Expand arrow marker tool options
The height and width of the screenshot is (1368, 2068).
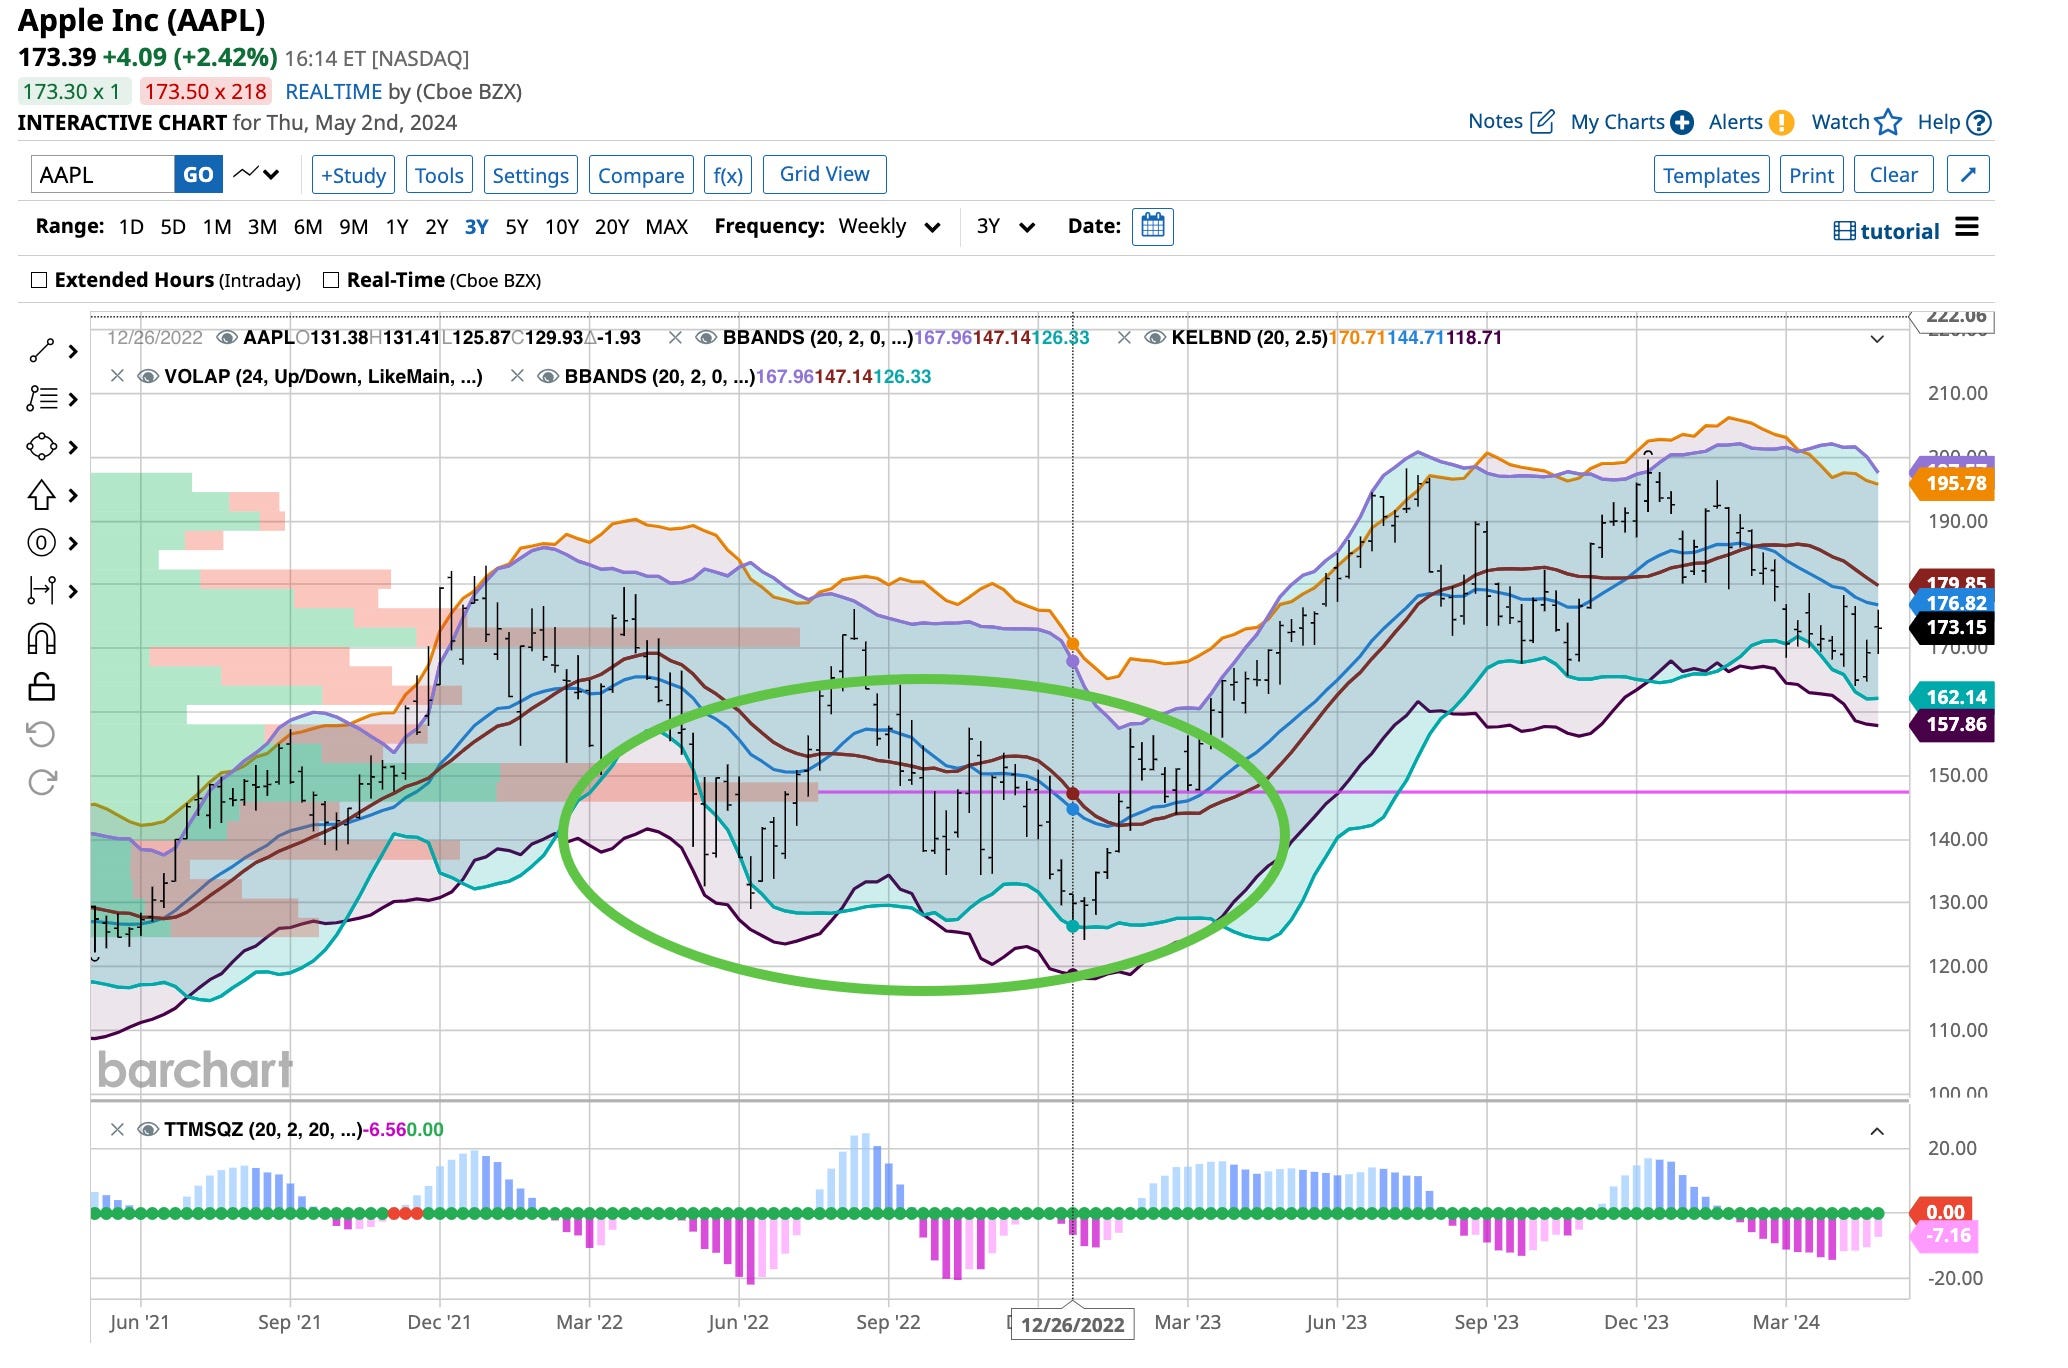pos(73,495)
